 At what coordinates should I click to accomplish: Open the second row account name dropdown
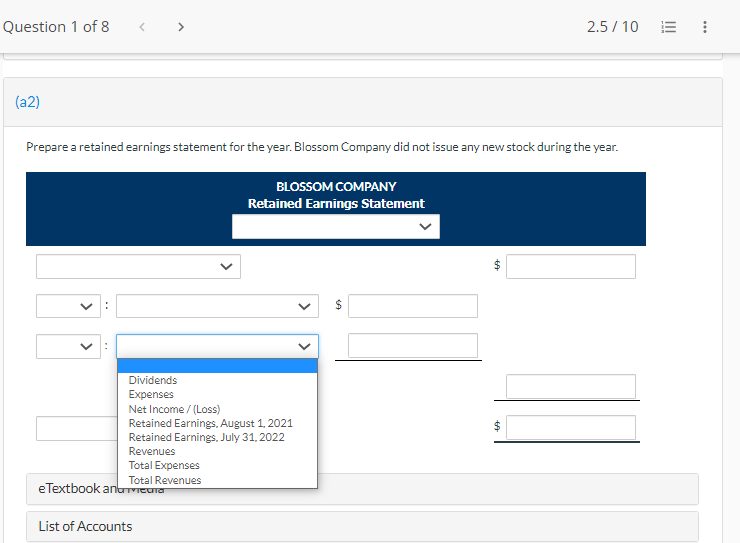(x=218, y=306)
